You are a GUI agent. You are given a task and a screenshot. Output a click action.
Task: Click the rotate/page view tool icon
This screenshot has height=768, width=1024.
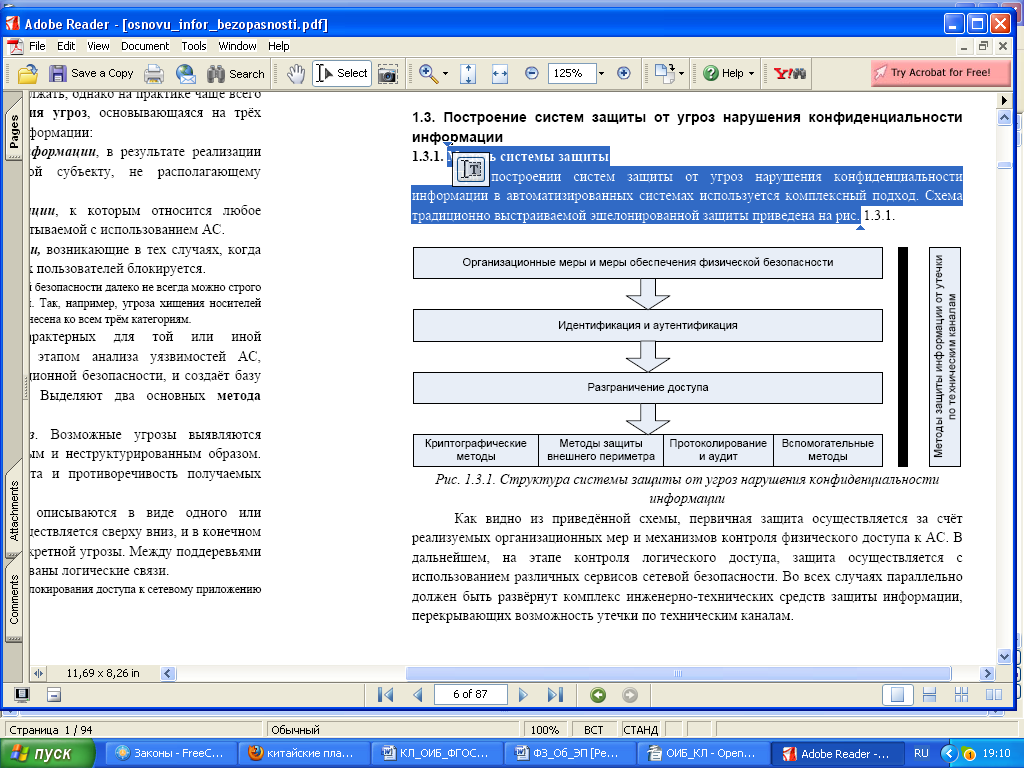click(x=664, y=73)
